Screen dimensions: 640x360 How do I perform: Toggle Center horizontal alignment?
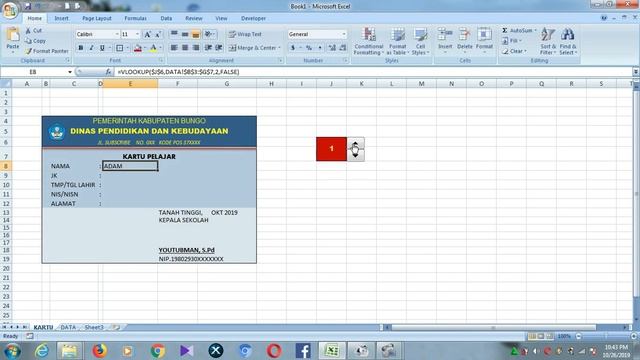tap(185, 48)
